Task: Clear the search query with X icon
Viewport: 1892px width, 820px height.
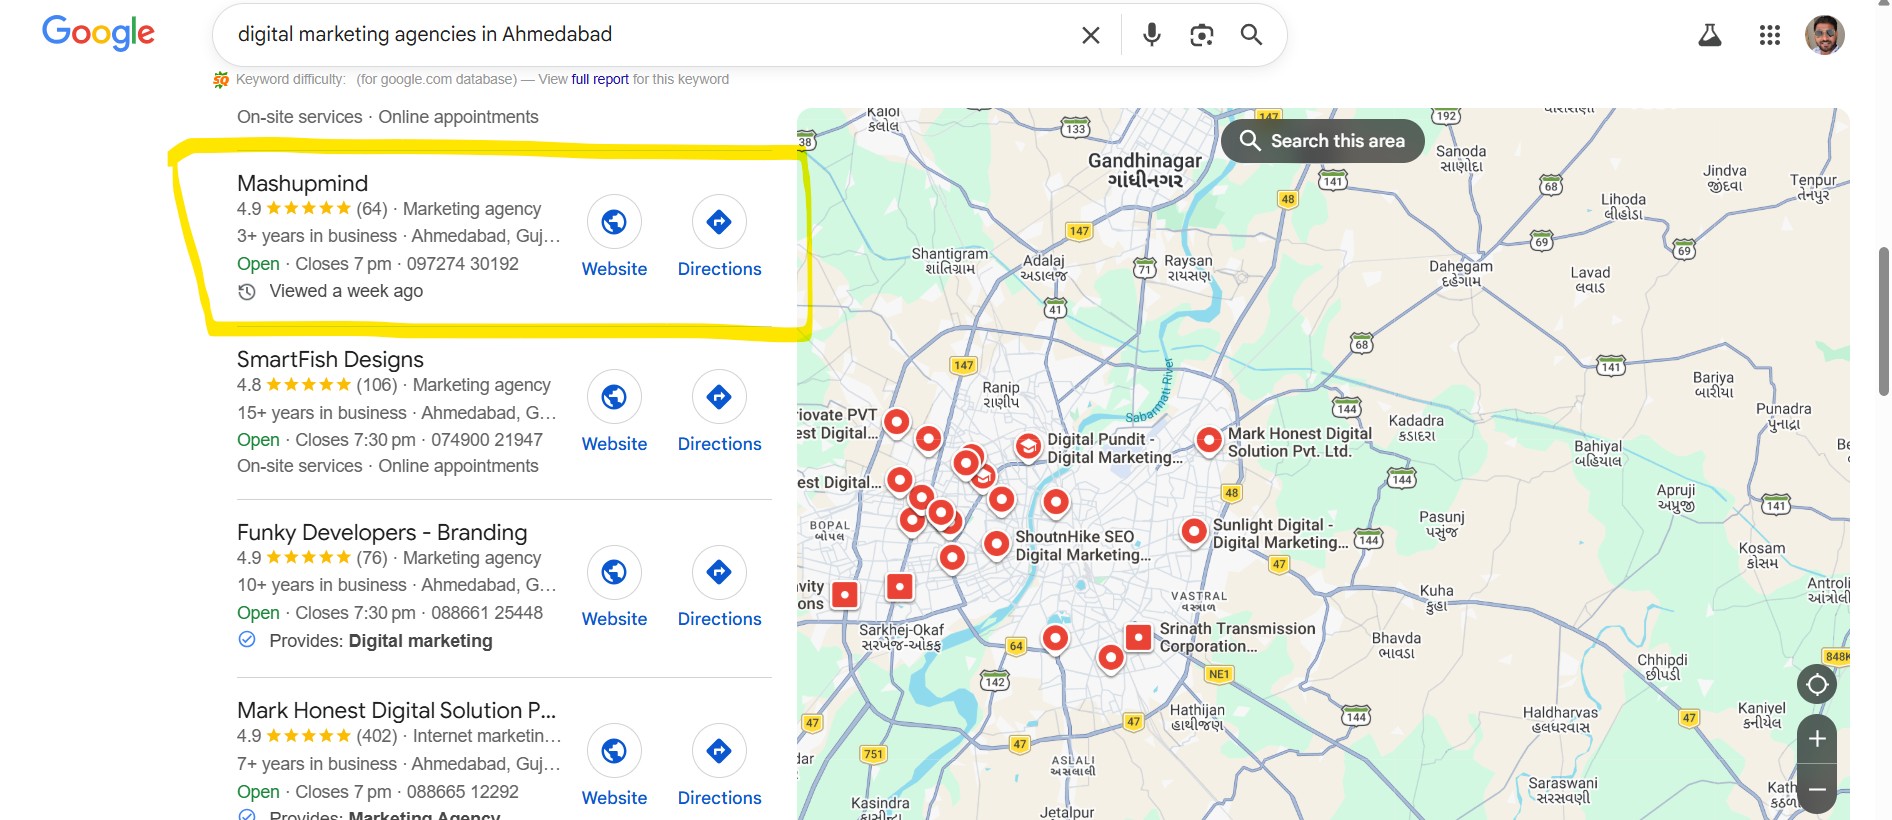Action: tap(1091, 35)
